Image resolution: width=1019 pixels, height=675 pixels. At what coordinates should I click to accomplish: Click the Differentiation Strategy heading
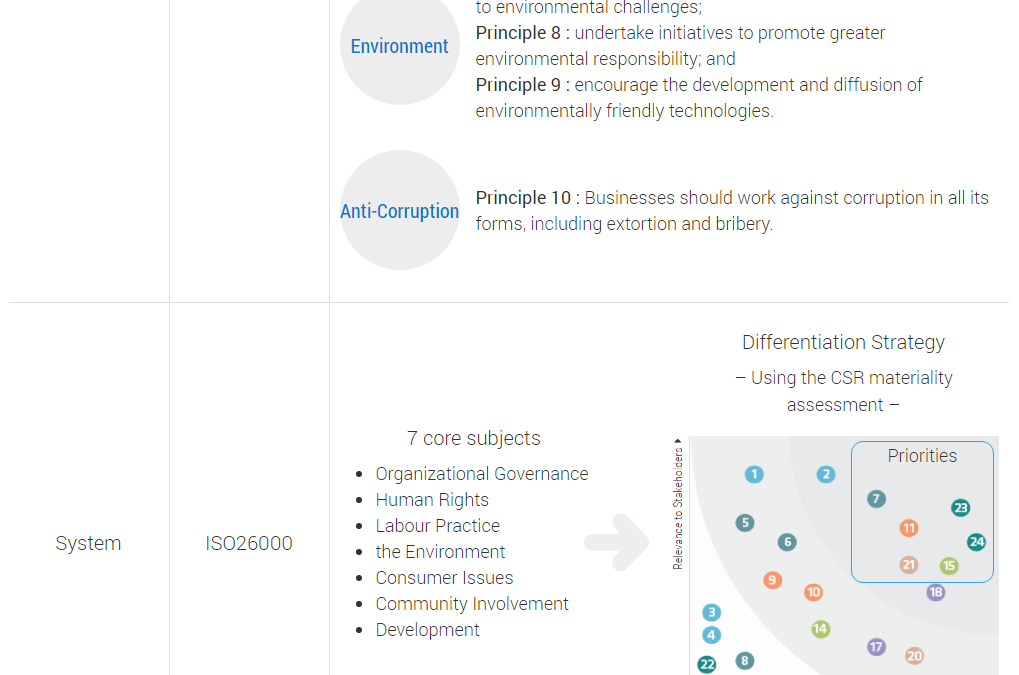[x=844, y=342]
